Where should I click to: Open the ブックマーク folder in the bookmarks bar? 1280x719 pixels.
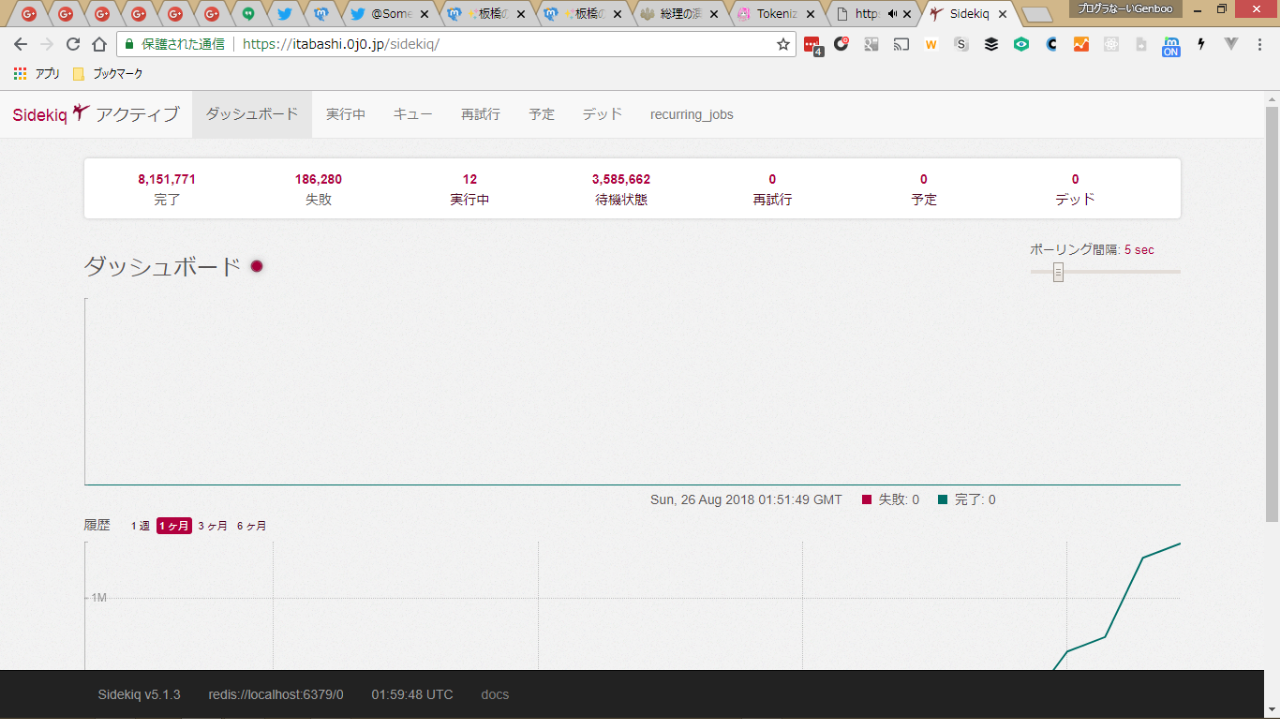click(x=108, y=74)
